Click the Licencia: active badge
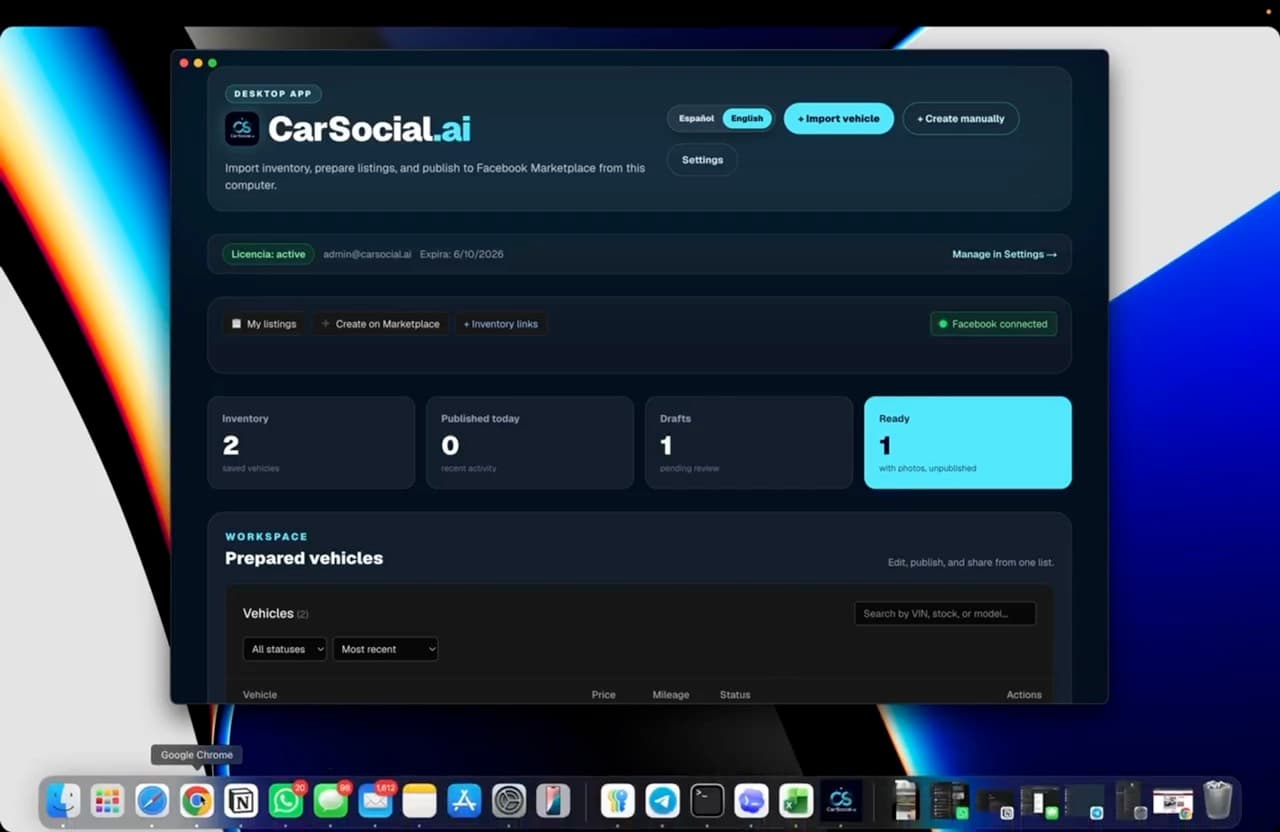 pyautogui.click(x=268, y=254)
